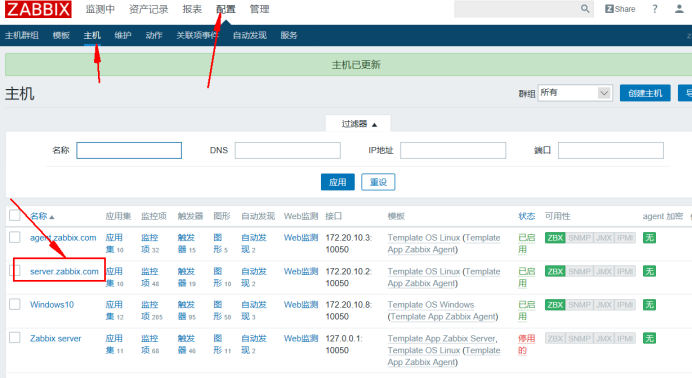Go to 自动发现 submenu
The image size is (692, 378).
(250, 35)
